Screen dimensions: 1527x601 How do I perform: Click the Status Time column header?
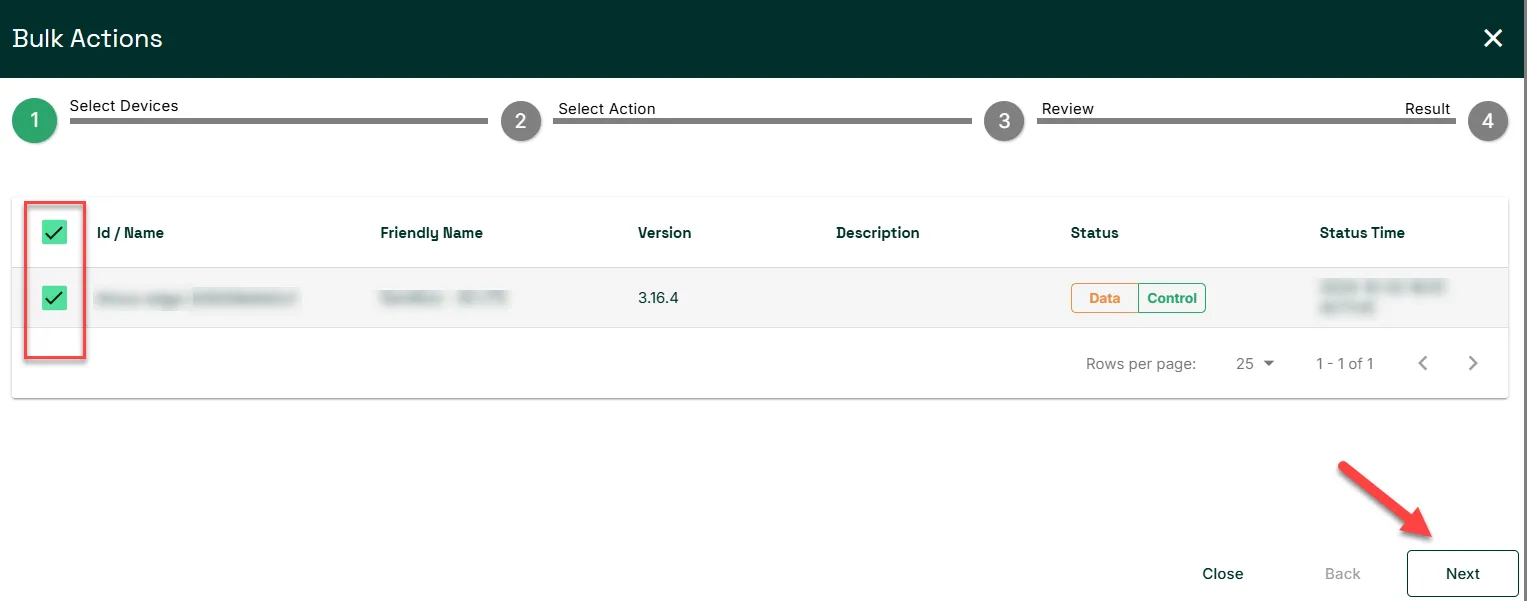1362,233
